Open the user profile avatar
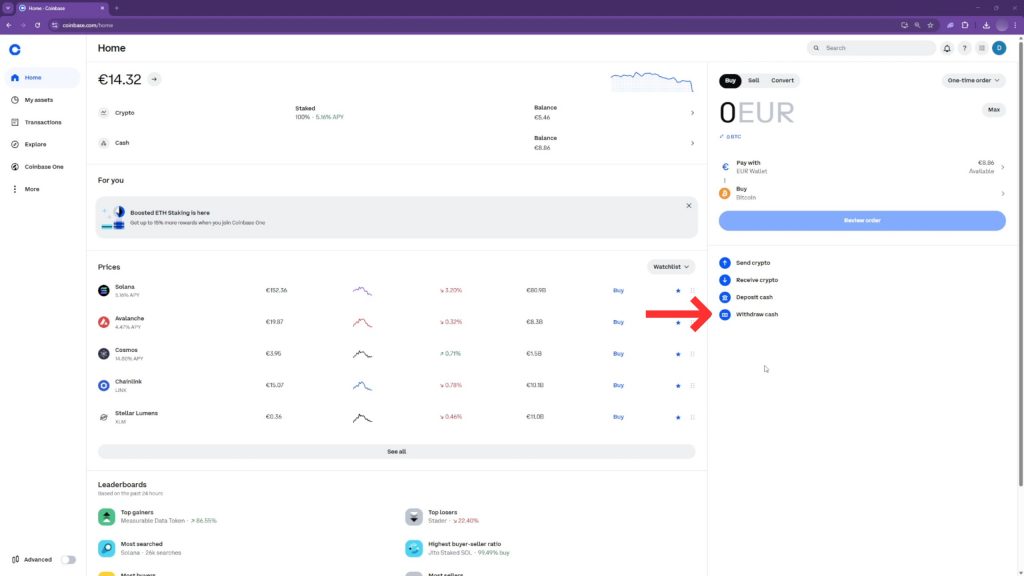 pos(999,48)
